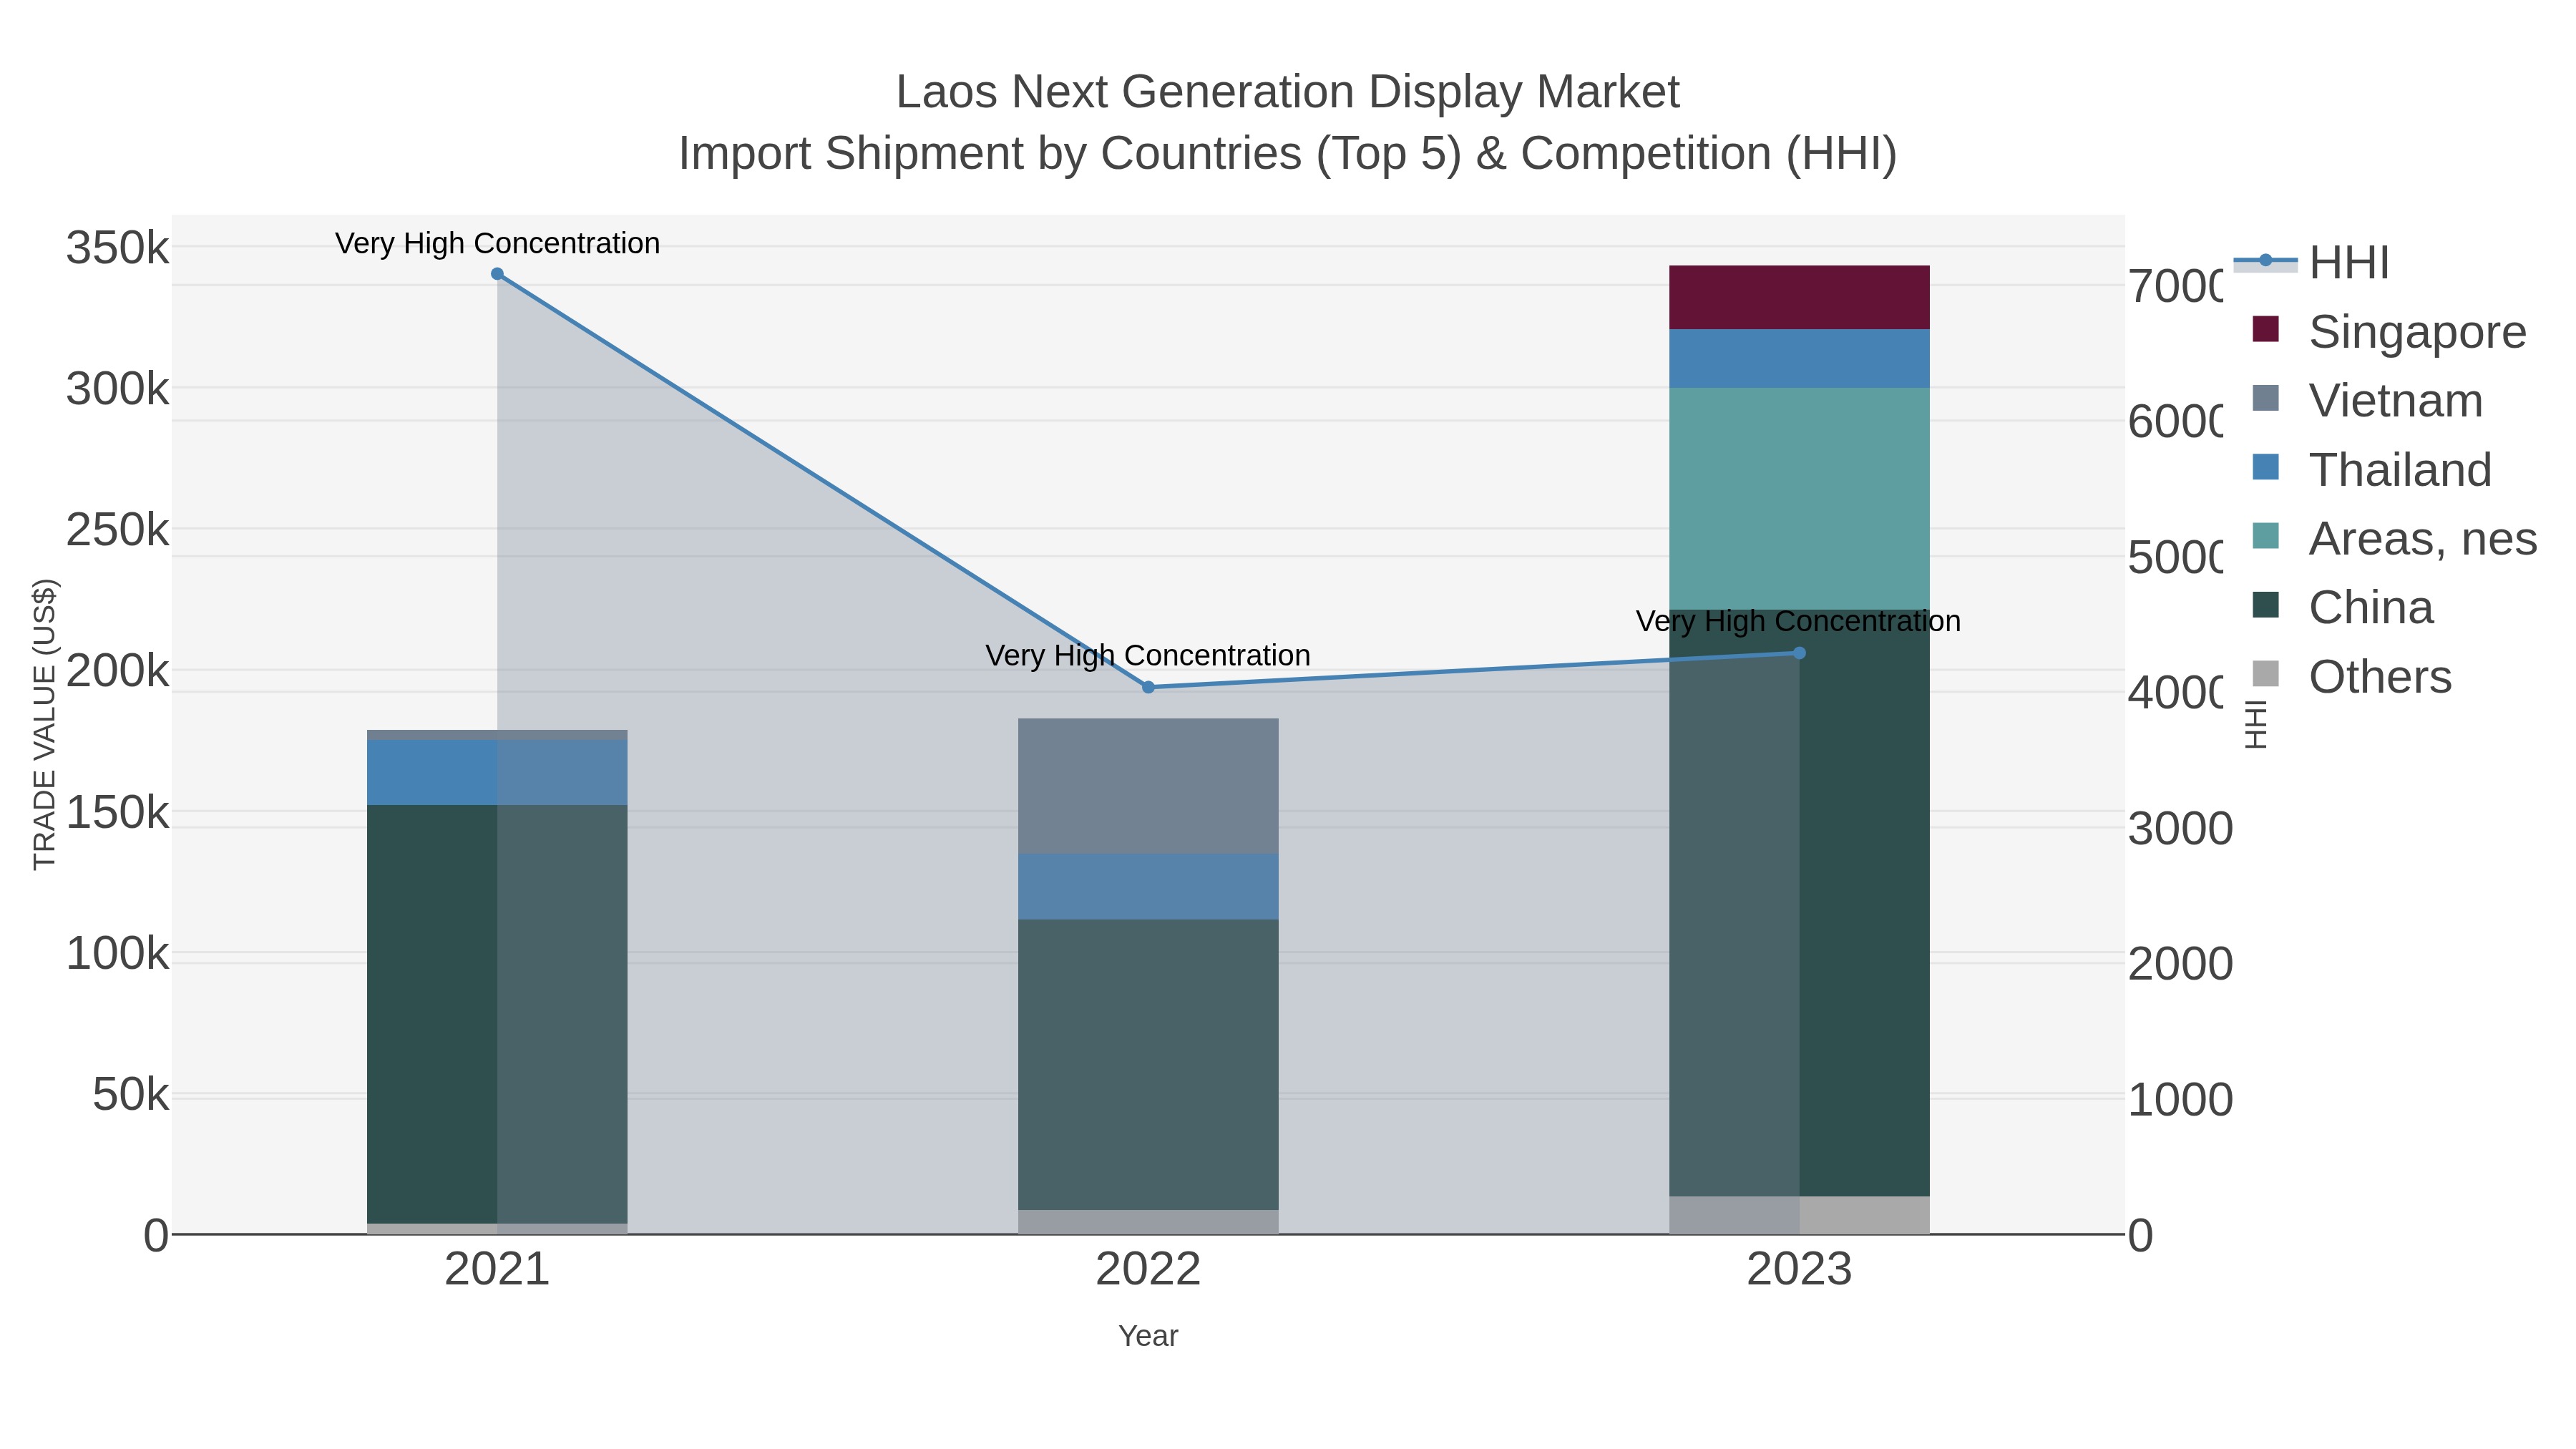The width and height of the screenshot is (2576, 1449).
Task: Click the 3000 HHI axis tick label
Action: pyautogui.click(x=2180, y=828)
